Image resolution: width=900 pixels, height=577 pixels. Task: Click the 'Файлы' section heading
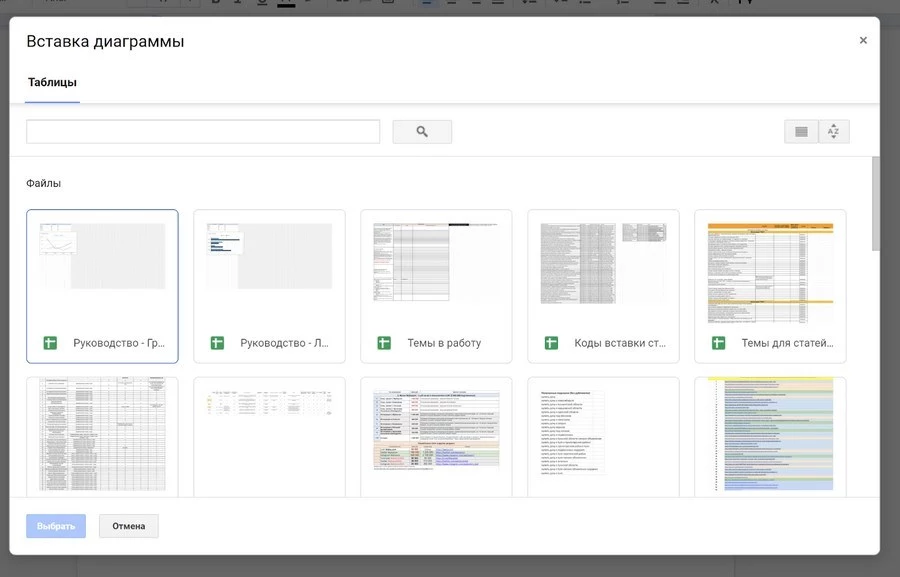pos(44,183)
